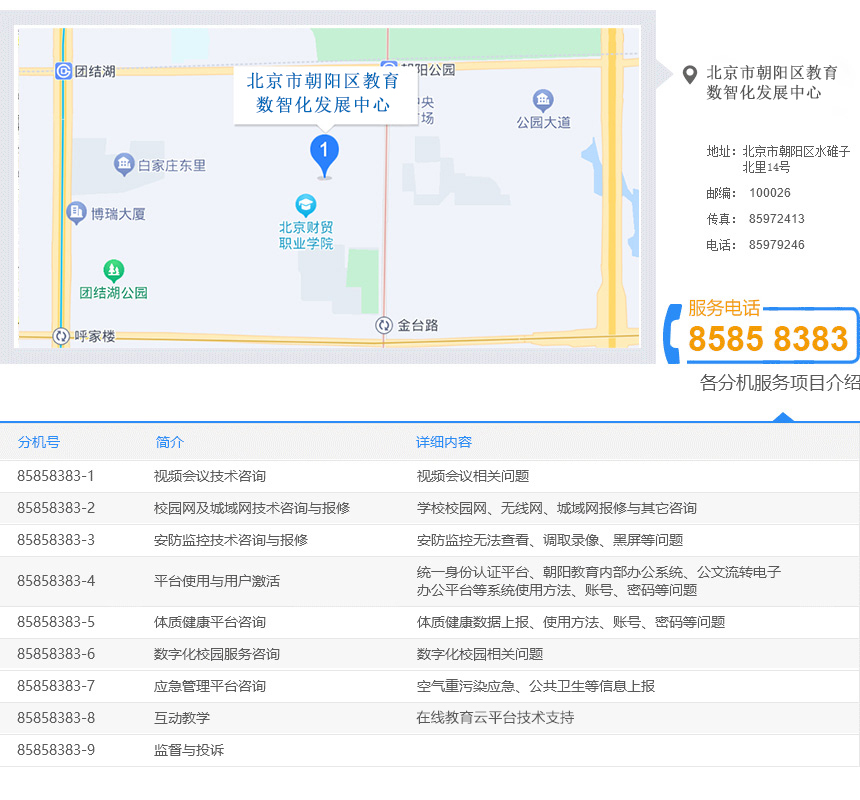Click the service phone number 8585 8383
Image resolution: width=860 pixels, height=800 pixels.
[x=768, y=340]
